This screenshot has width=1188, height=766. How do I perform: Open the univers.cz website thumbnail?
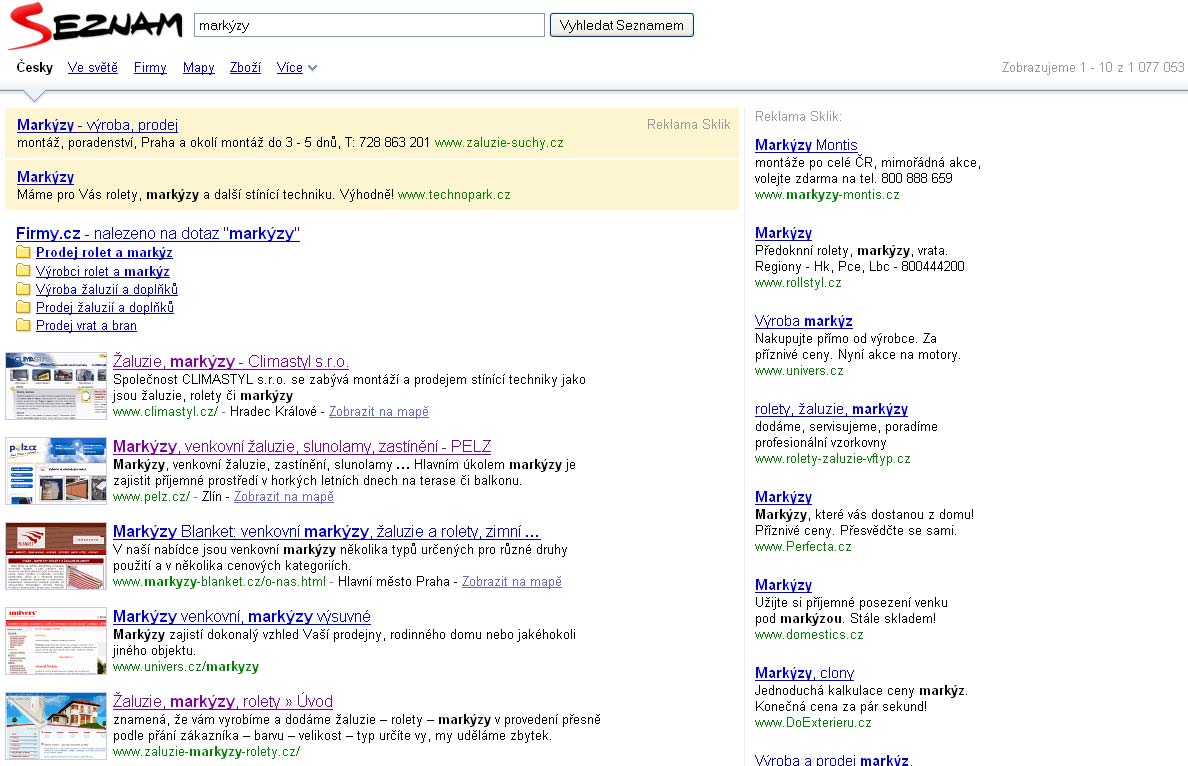(56, 640)
